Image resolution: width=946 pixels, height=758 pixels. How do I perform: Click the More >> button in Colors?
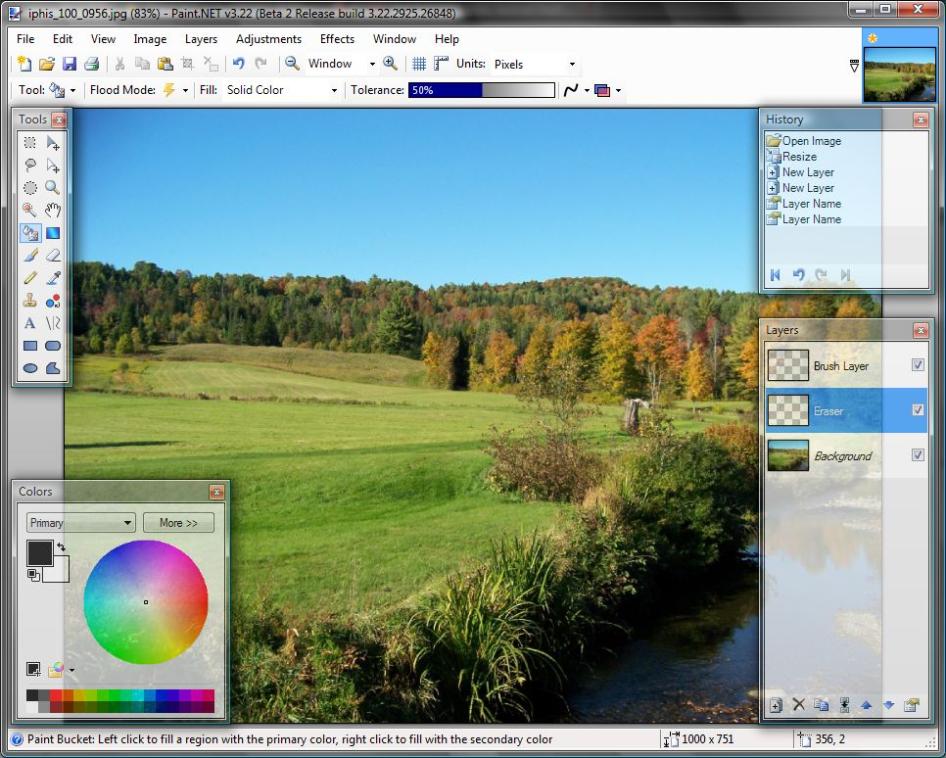coord(178,523)
